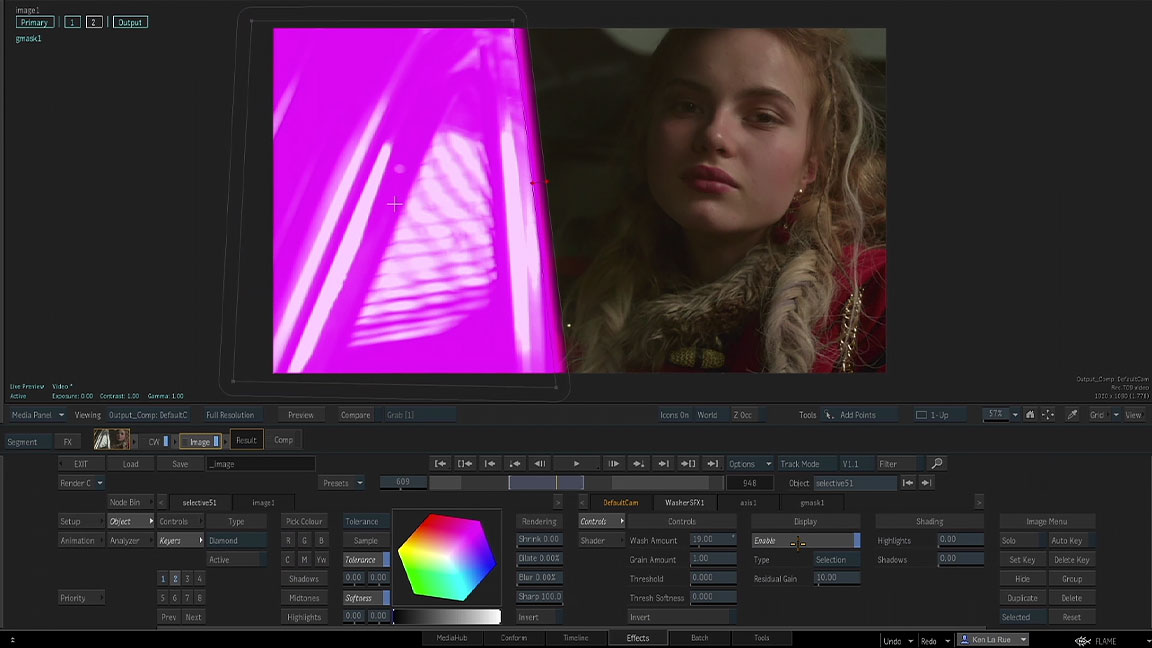Open the zoom 57% dropdown arrow
Image resolution: width=1152 pixels, height=648 pixels.
tap(1015, 415)
